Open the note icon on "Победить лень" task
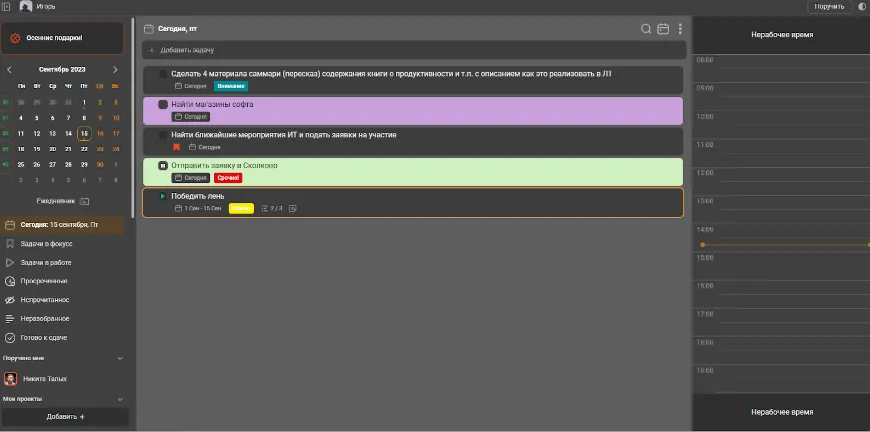870x432 pixels. pos(293,209)
